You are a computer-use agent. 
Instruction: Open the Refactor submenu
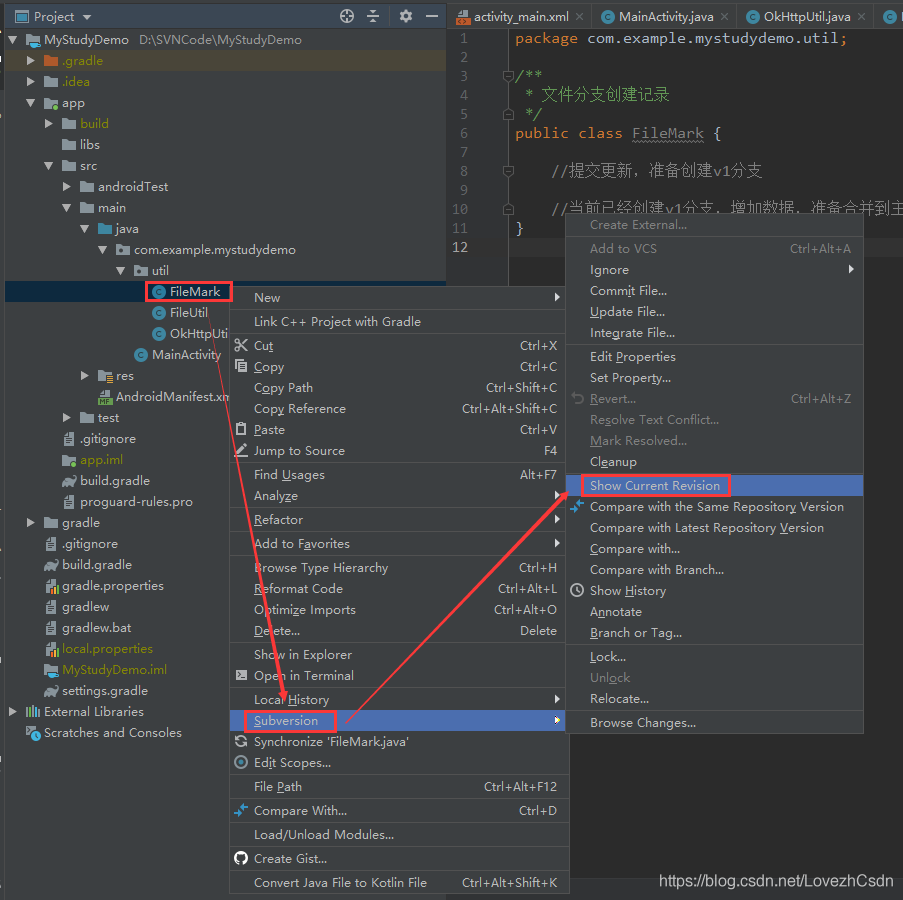pos(397,519)
